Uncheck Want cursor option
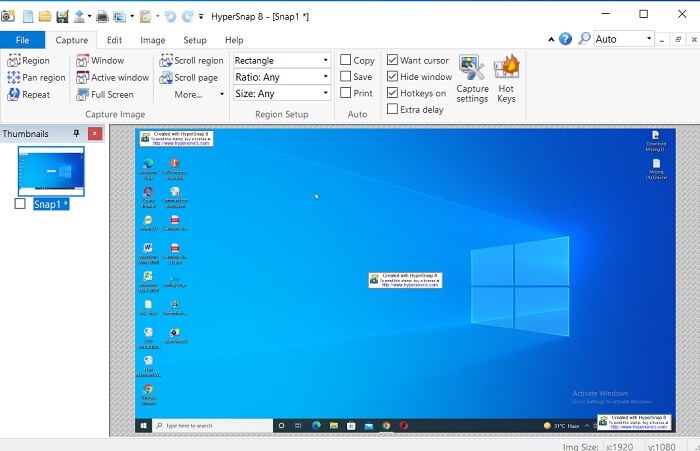The width and height of the screenshot is (700, 451). (x=392, y=60)
